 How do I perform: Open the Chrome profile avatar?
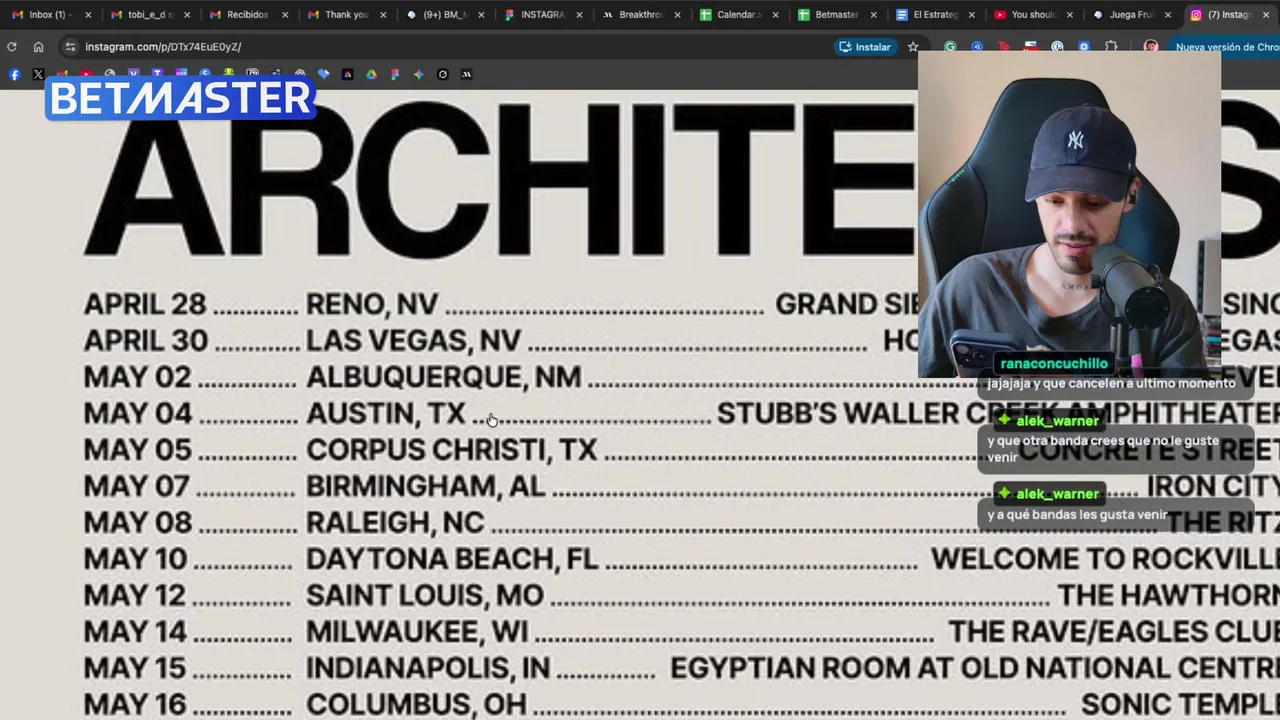pyautogui.click(x=1151, y=46)
